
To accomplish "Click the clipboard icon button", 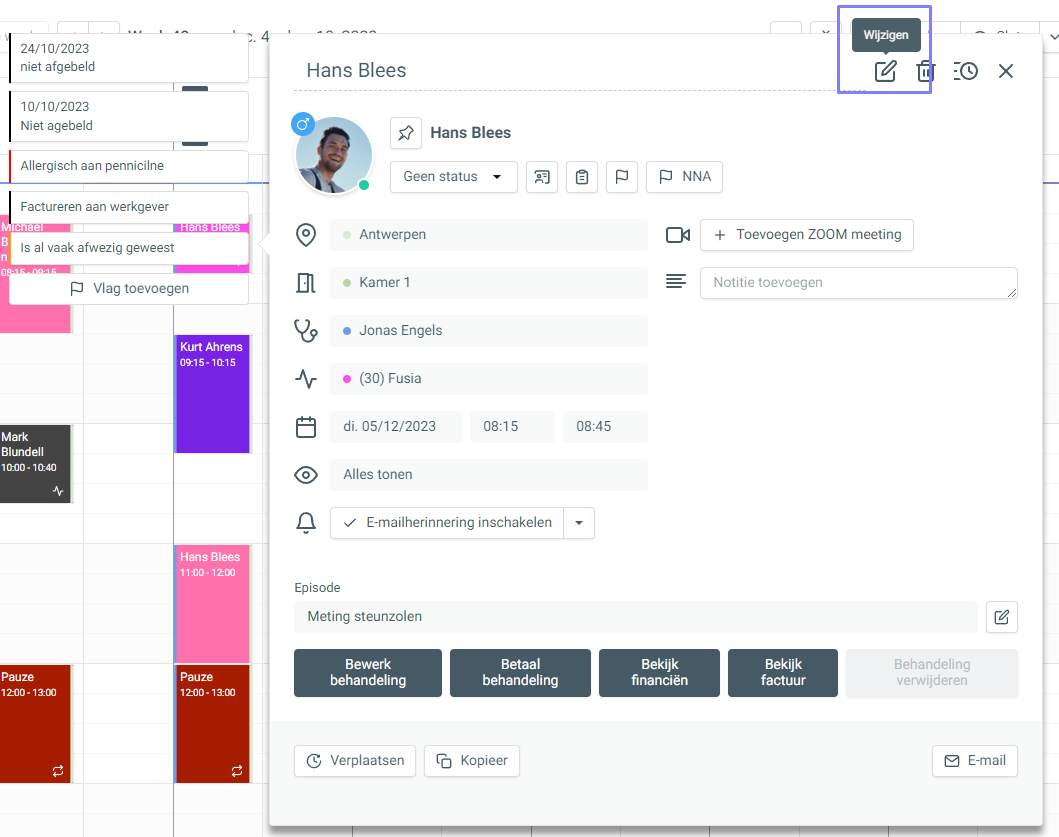I will click(x=582, y=177).
